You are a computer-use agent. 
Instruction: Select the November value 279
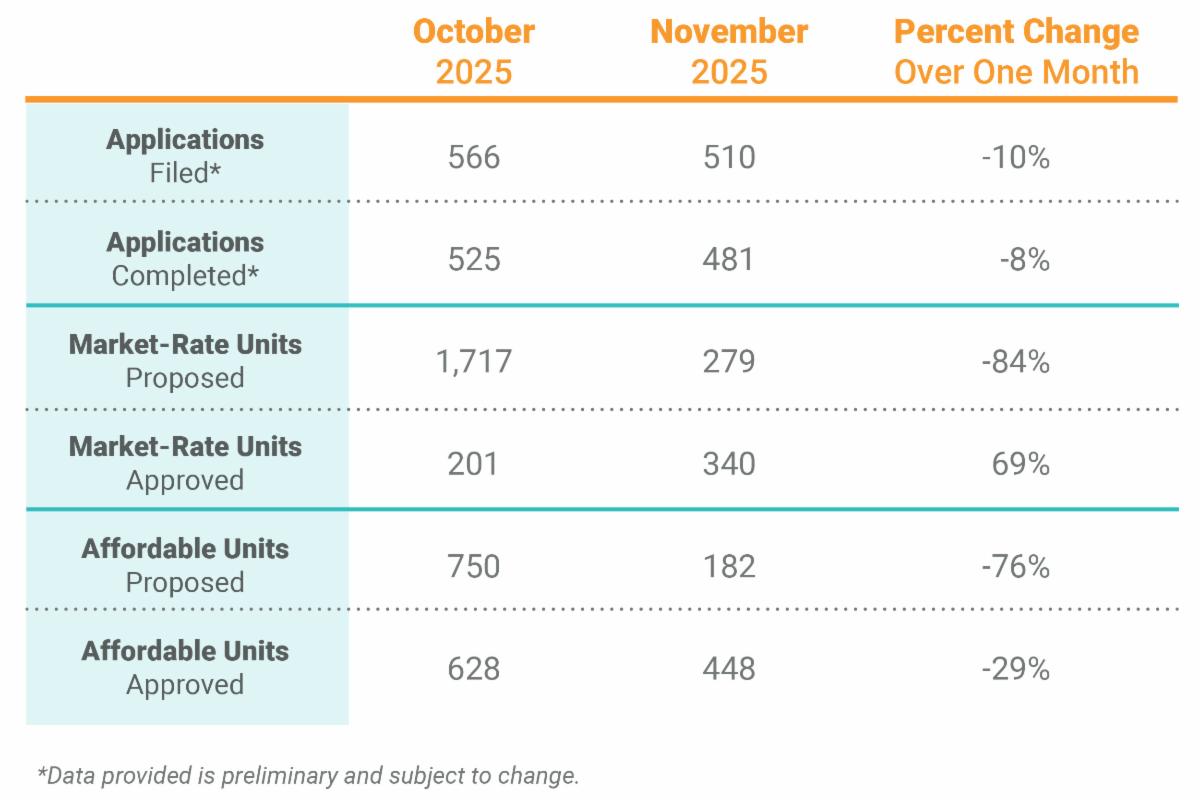tap(728, 362)
